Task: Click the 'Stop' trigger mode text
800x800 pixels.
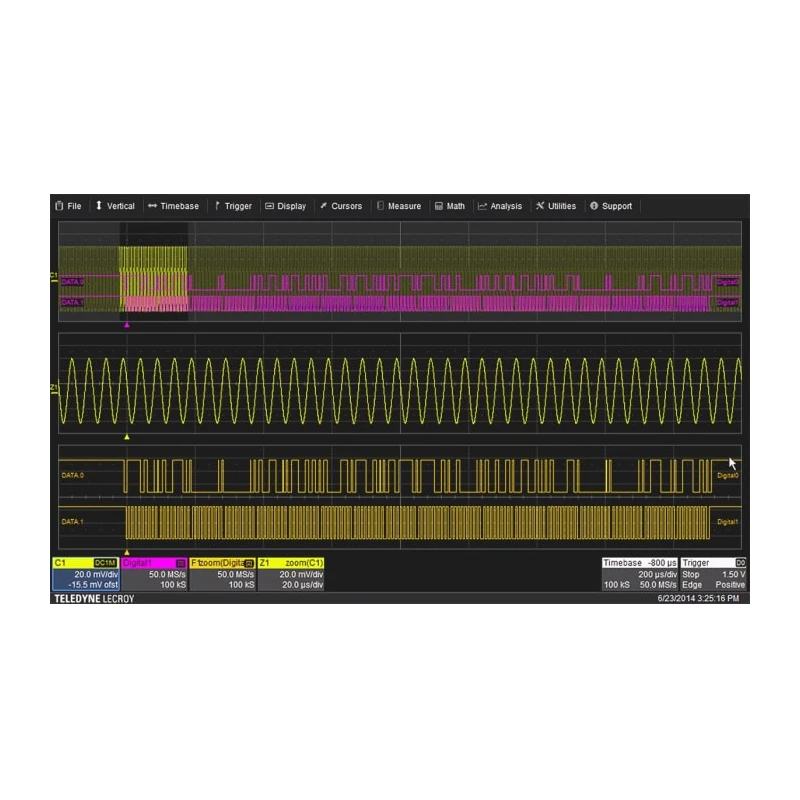Action: [x=691, y=574]
